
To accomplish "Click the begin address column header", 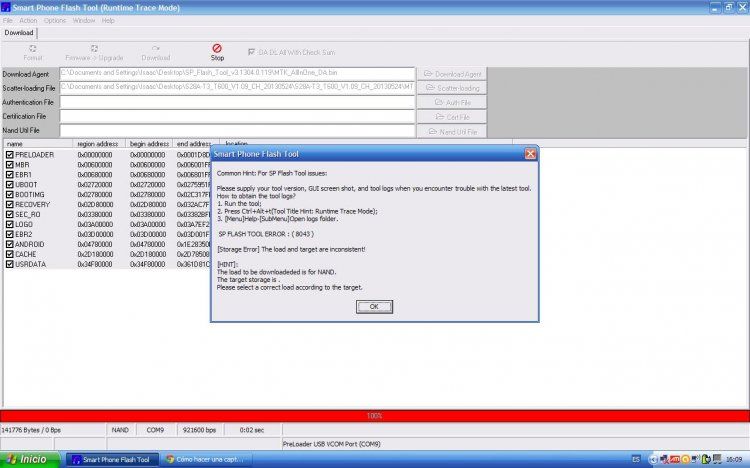I will 149,144.
